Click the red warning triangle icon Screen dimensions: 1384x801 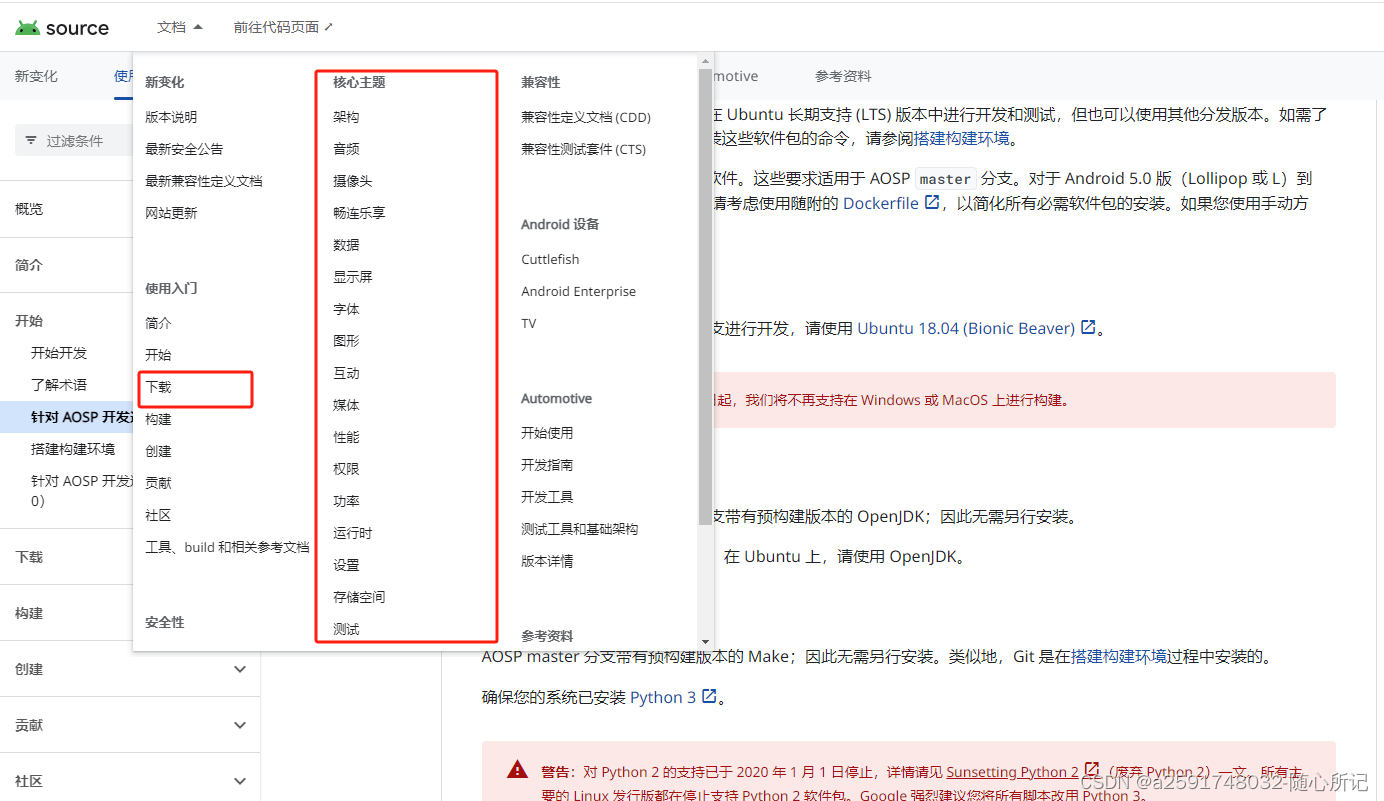tap(517, 769)
